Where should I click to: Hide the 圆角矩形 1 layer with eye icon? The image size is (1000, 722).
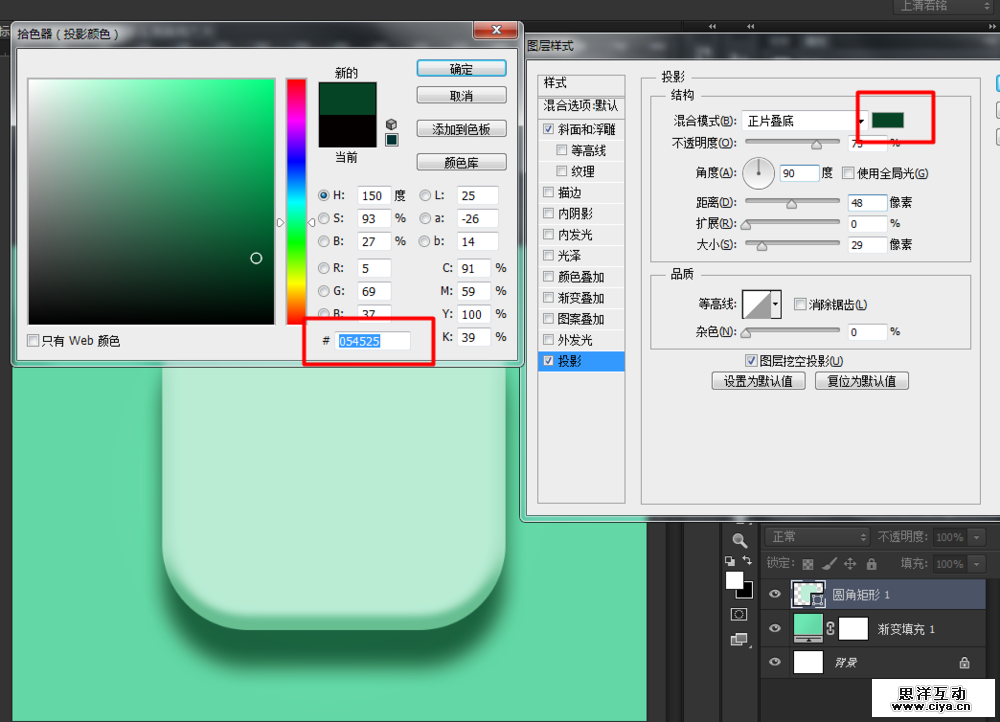[x=775, y=594]
